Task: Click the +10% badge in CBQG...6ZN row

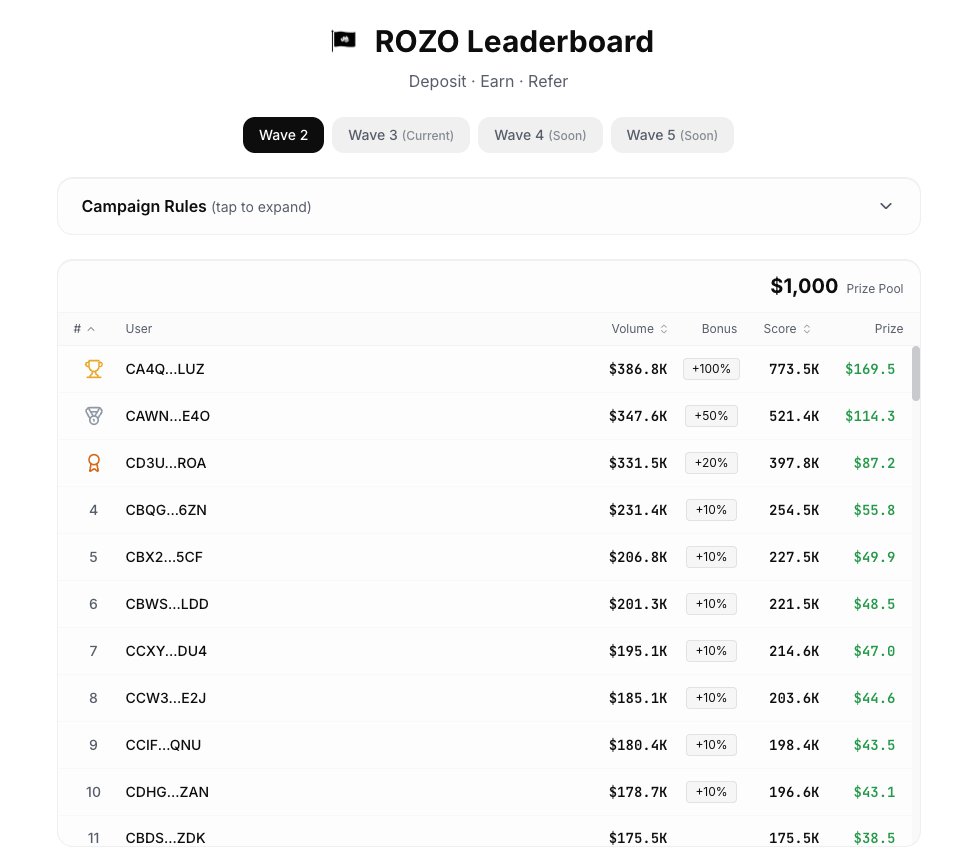Action: point(711,510)
